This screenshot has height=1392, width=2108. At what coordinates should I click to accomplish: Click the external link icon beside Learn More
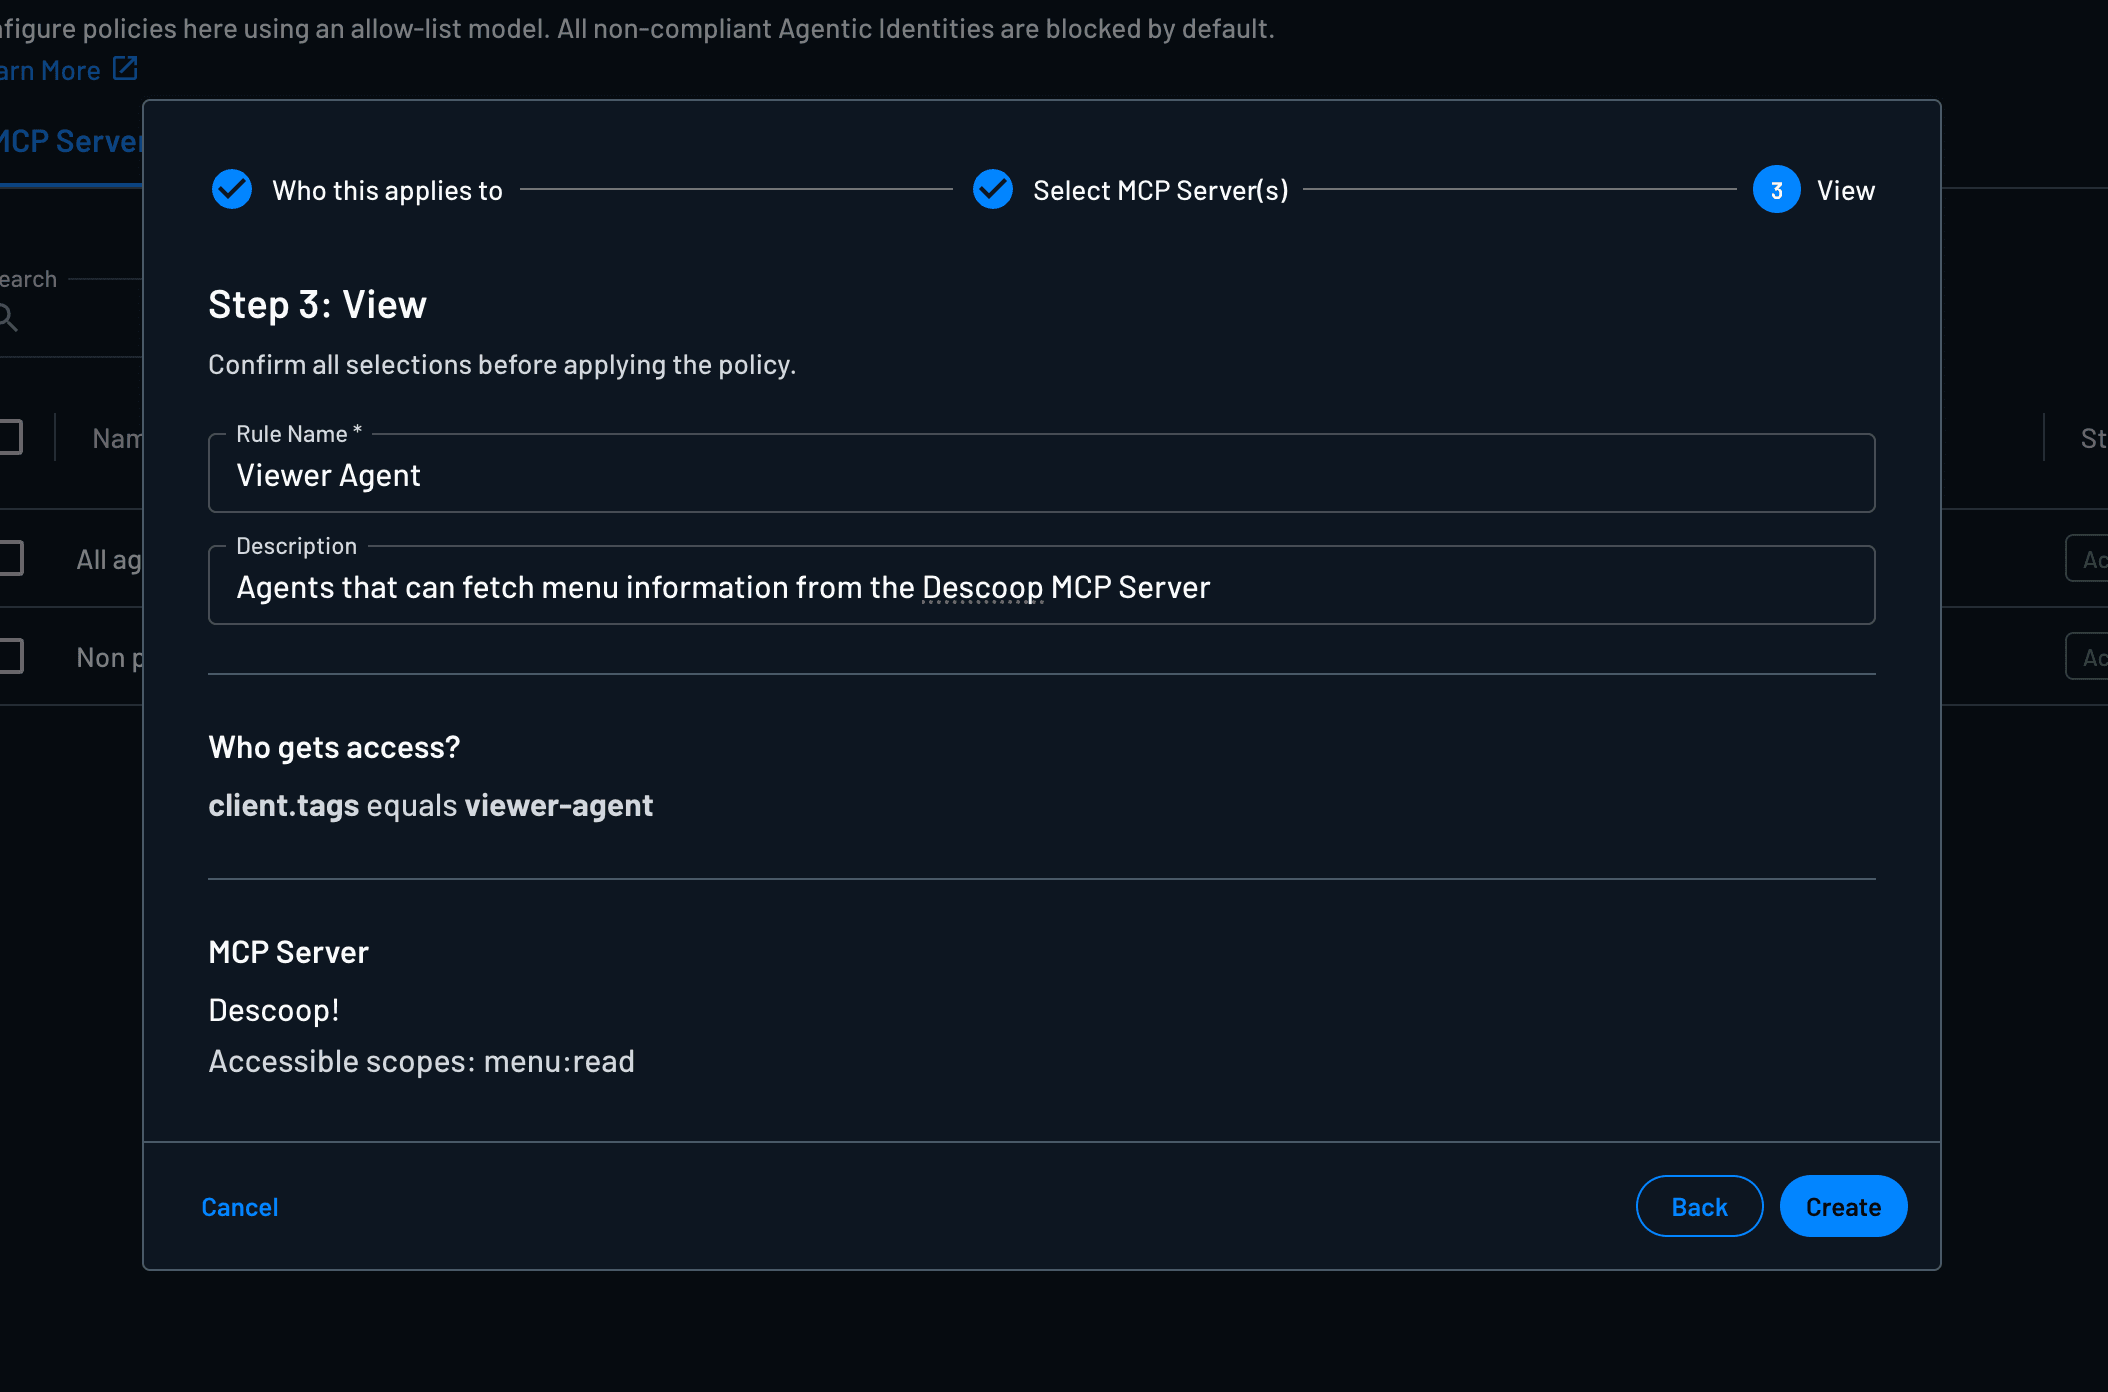(125, 68)
